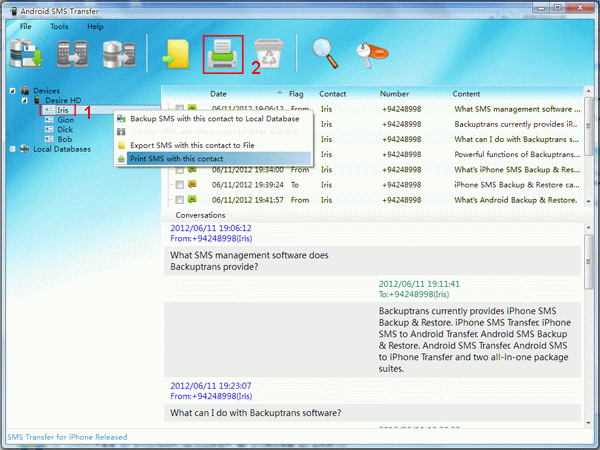Viewport: 600px width, 450px height.
Task: Expand the Local Databases tree node
Action: tap(13, 149)
